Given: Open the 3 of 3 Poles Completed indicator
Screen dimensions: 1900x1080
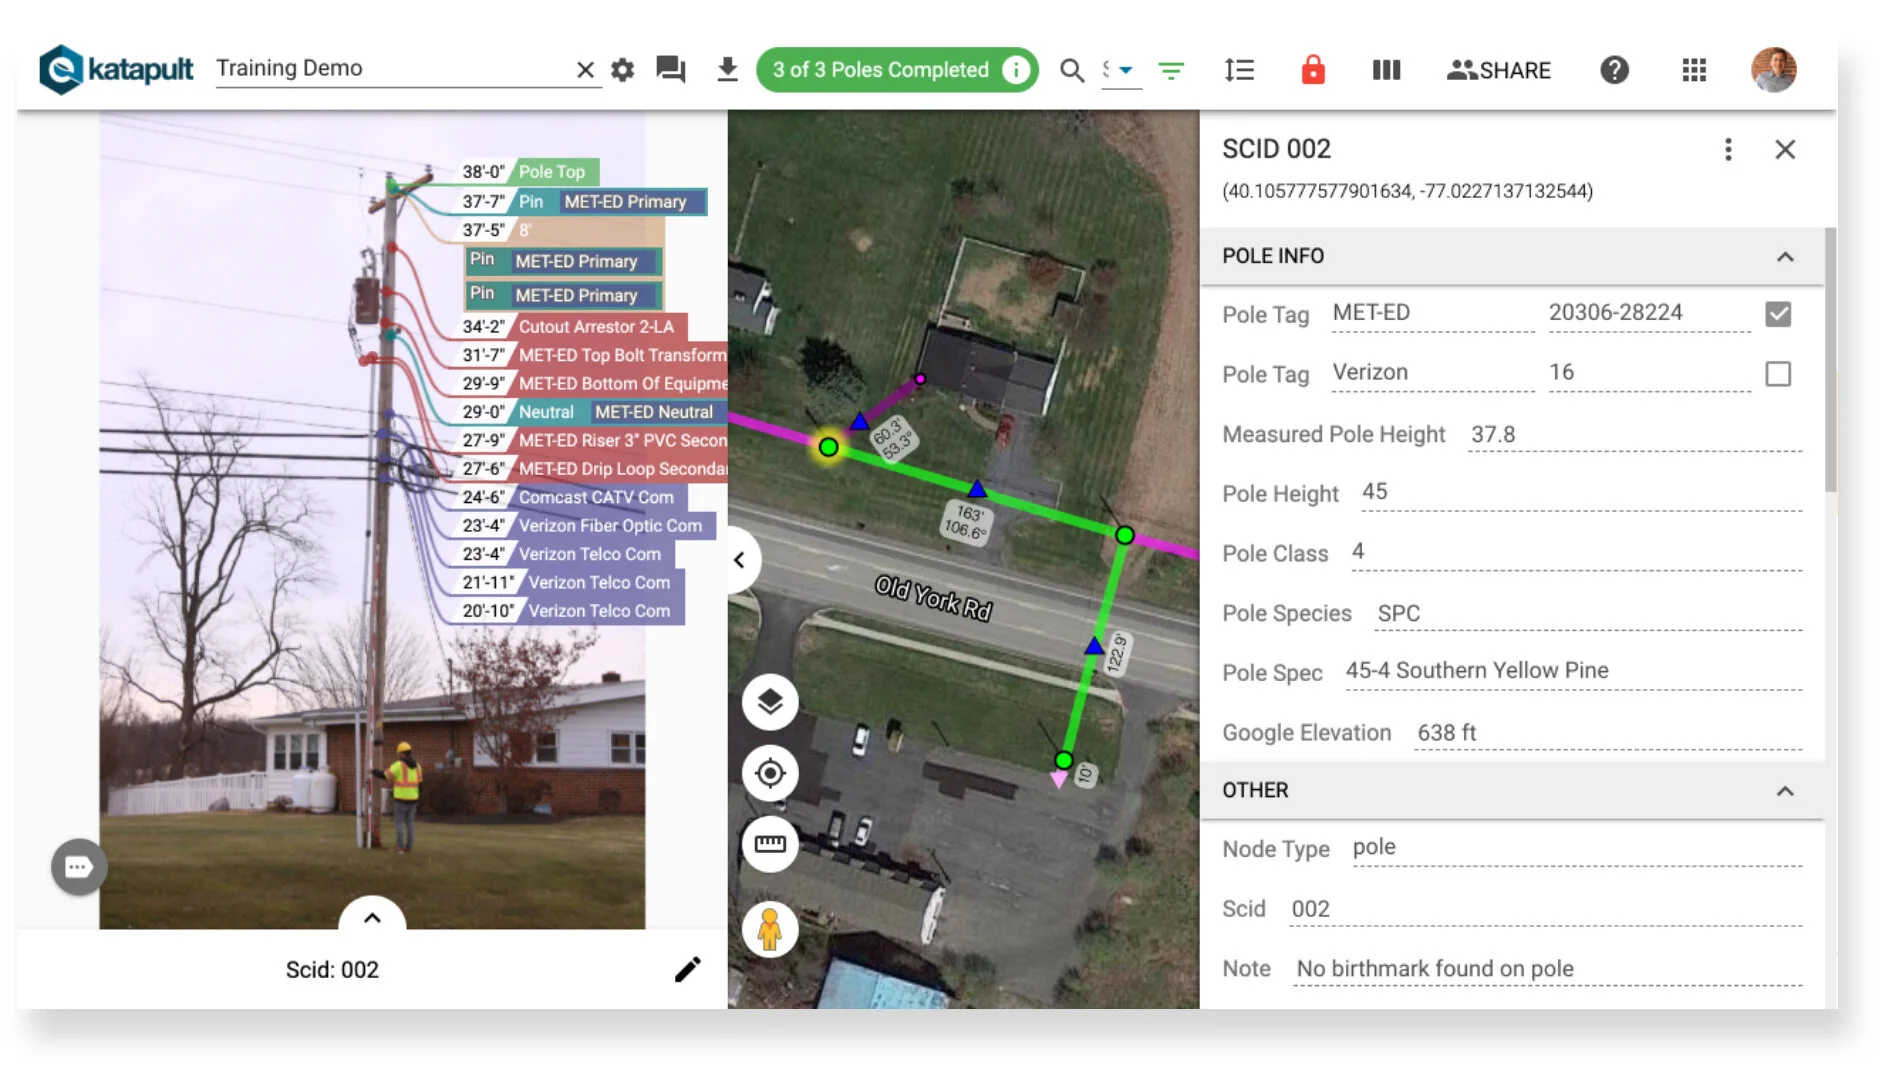Looking at the screenshot, I should [897, 70].
